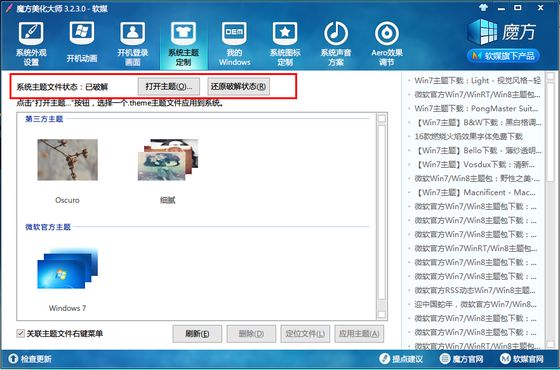This screenshot has height=370, width=560.
Task: Open 野性之美 theme pack article
Action: 478,178
